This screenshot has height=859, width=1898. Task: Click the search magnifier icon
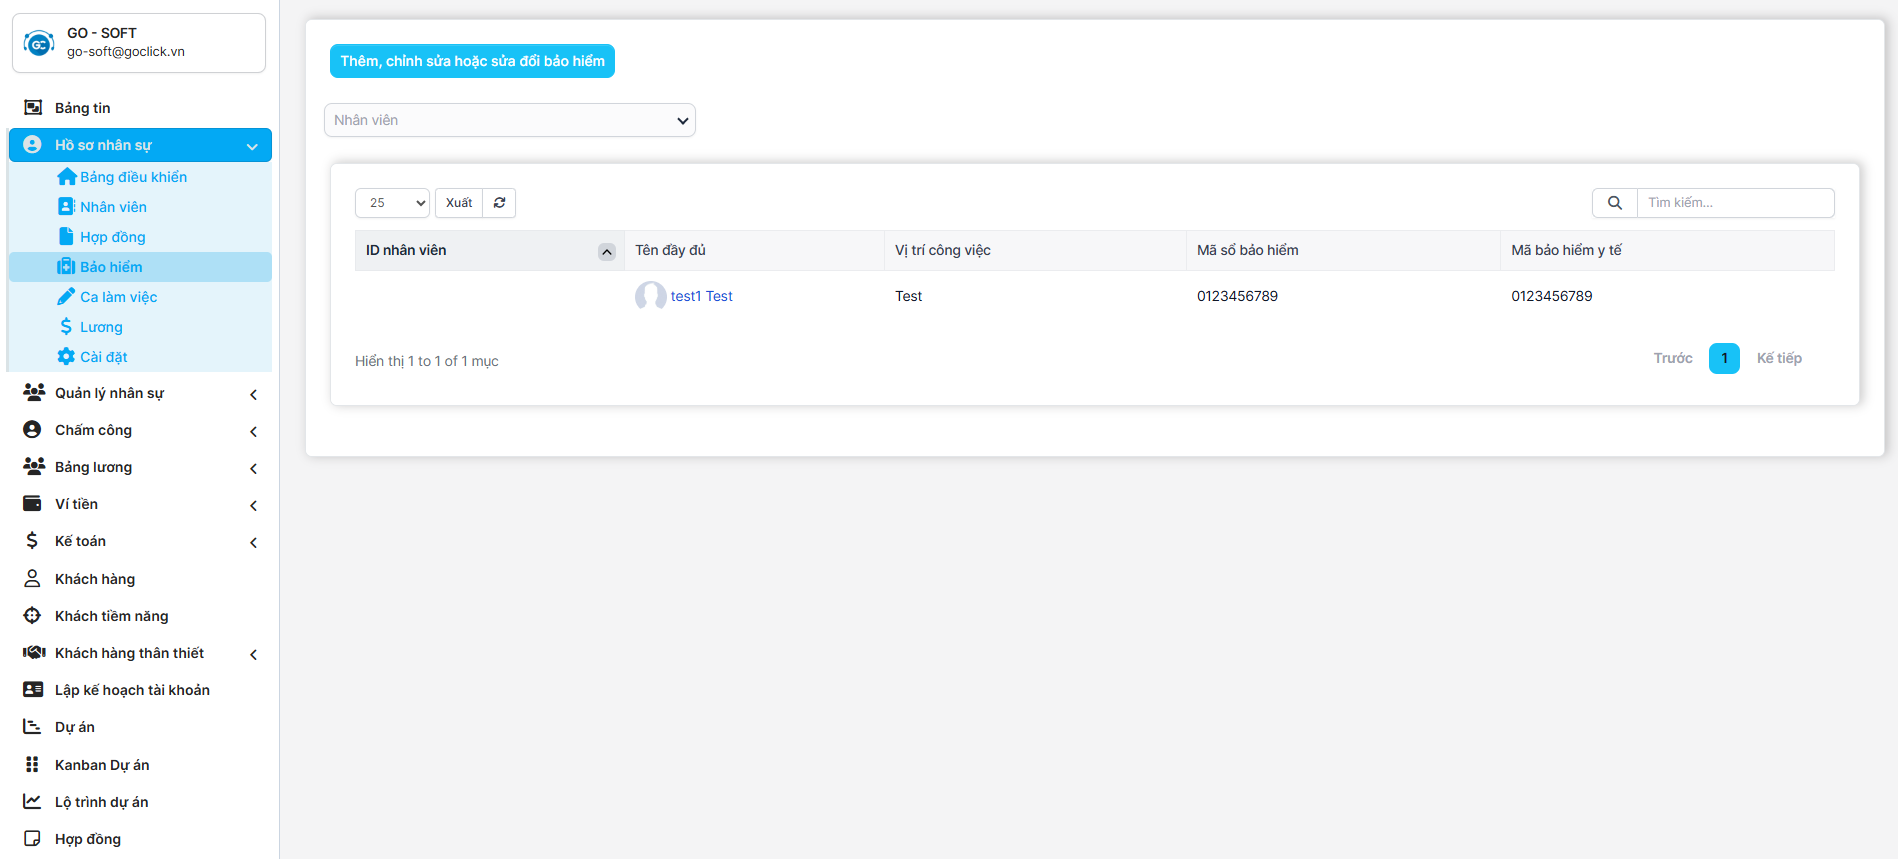[x=1614, y=203]
